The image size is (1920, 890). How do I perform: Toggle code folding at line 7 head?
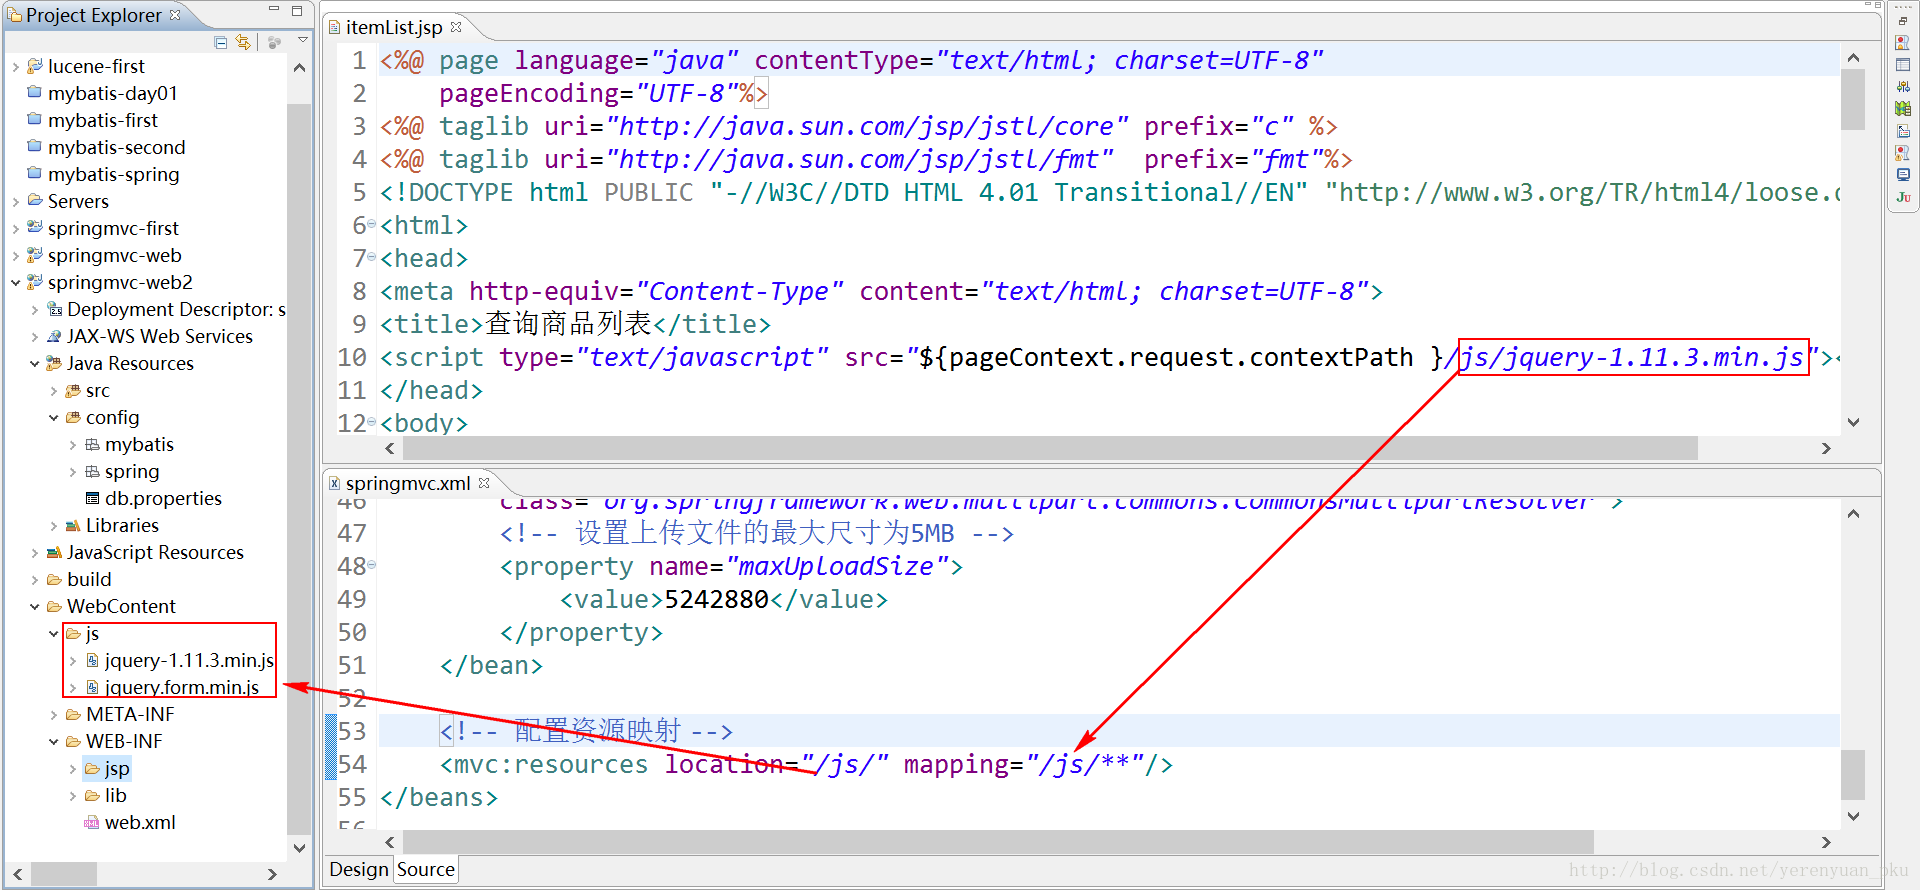(x=372, y=257)
